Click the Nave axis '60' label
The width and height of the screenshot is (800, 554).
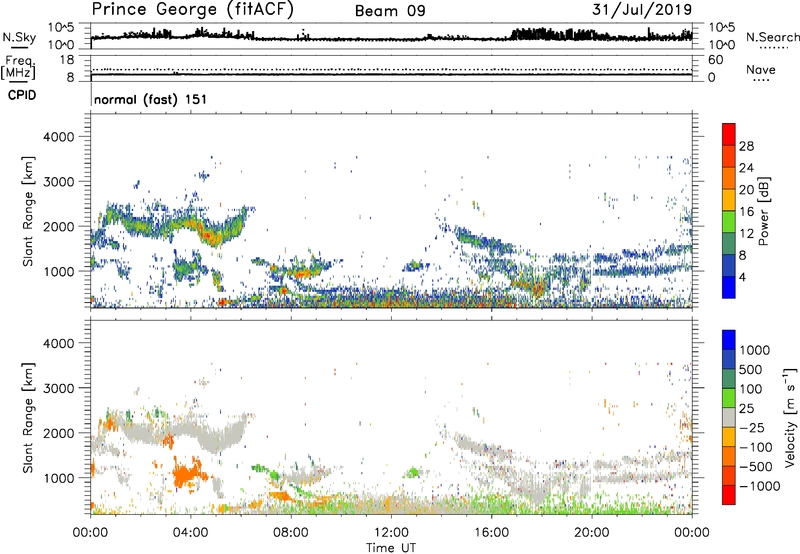tap(715, 60)
